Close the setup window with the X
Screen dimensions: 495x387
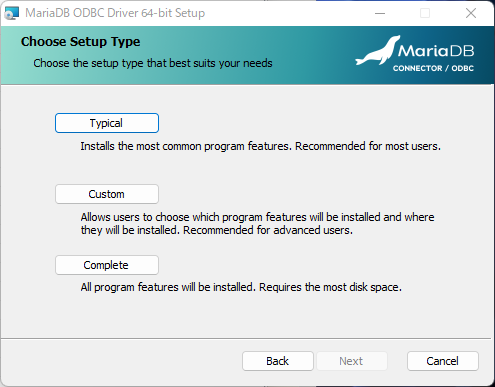point(471,13)
